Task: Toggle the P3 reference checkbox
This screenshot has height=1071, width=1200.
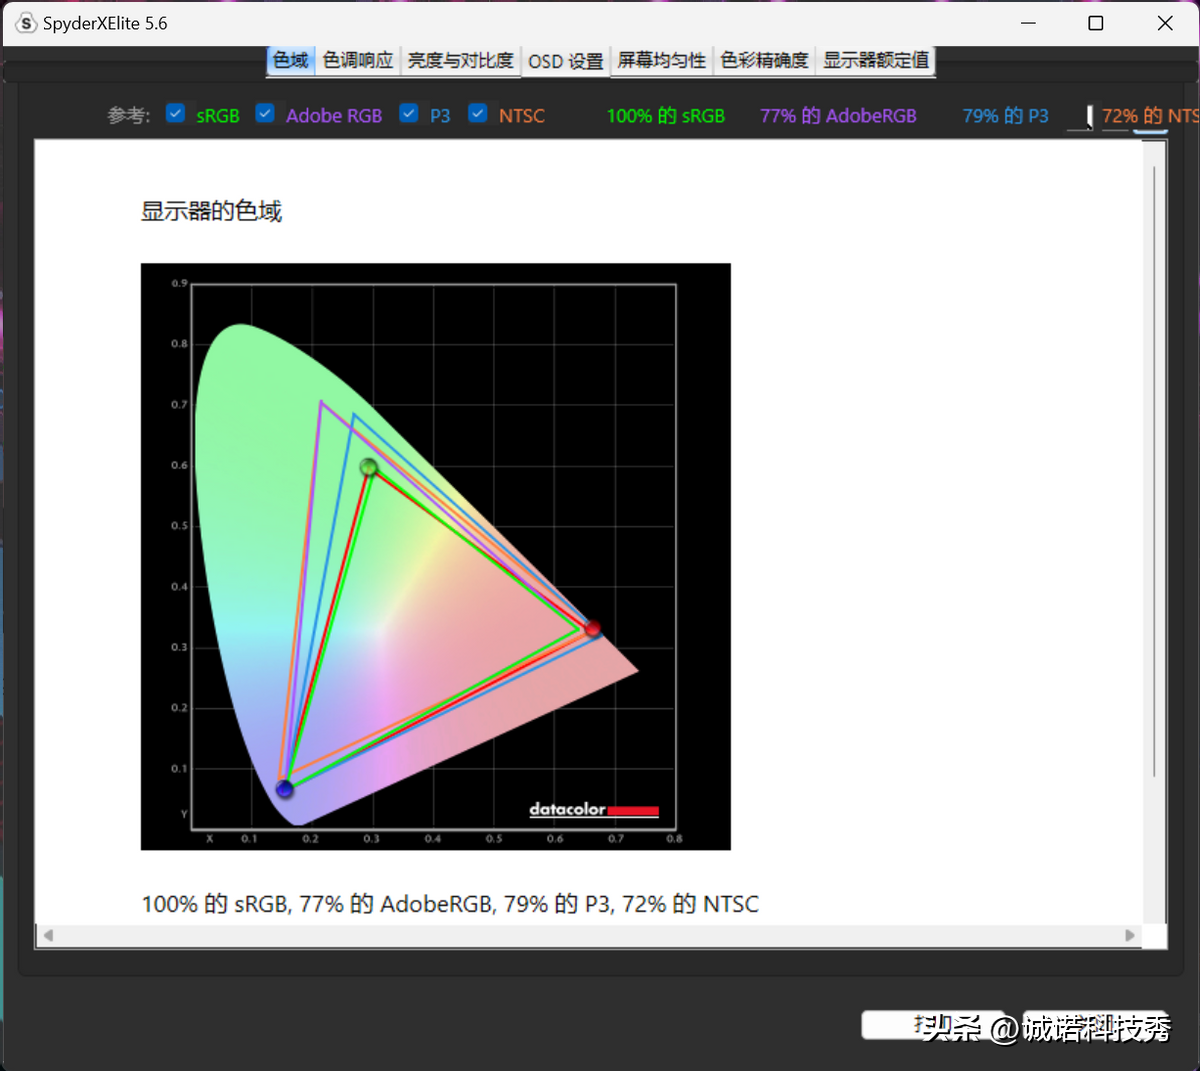Action: coord(409,114)
